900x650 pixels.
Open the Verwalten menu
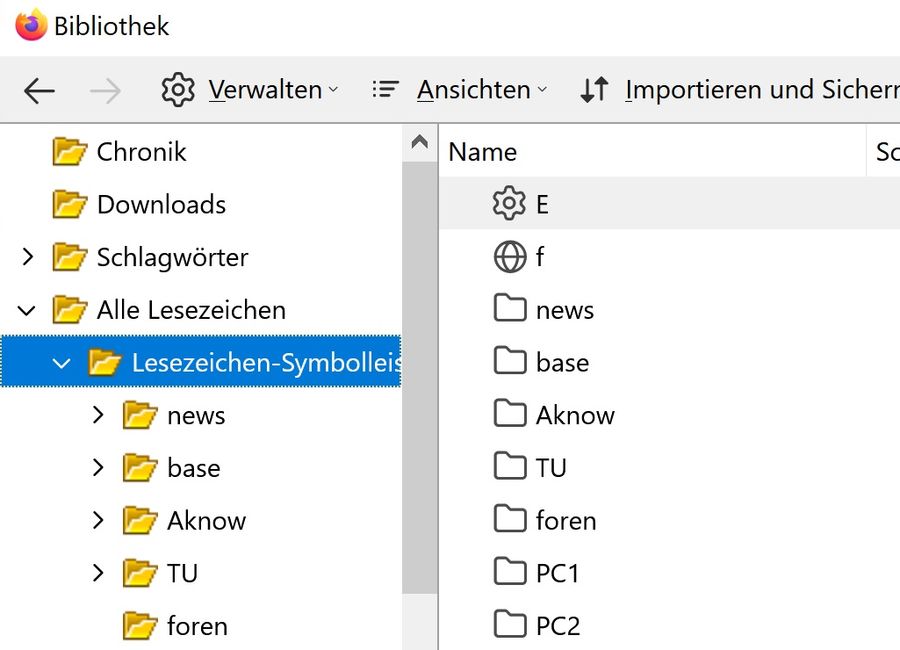pos(250,90)
